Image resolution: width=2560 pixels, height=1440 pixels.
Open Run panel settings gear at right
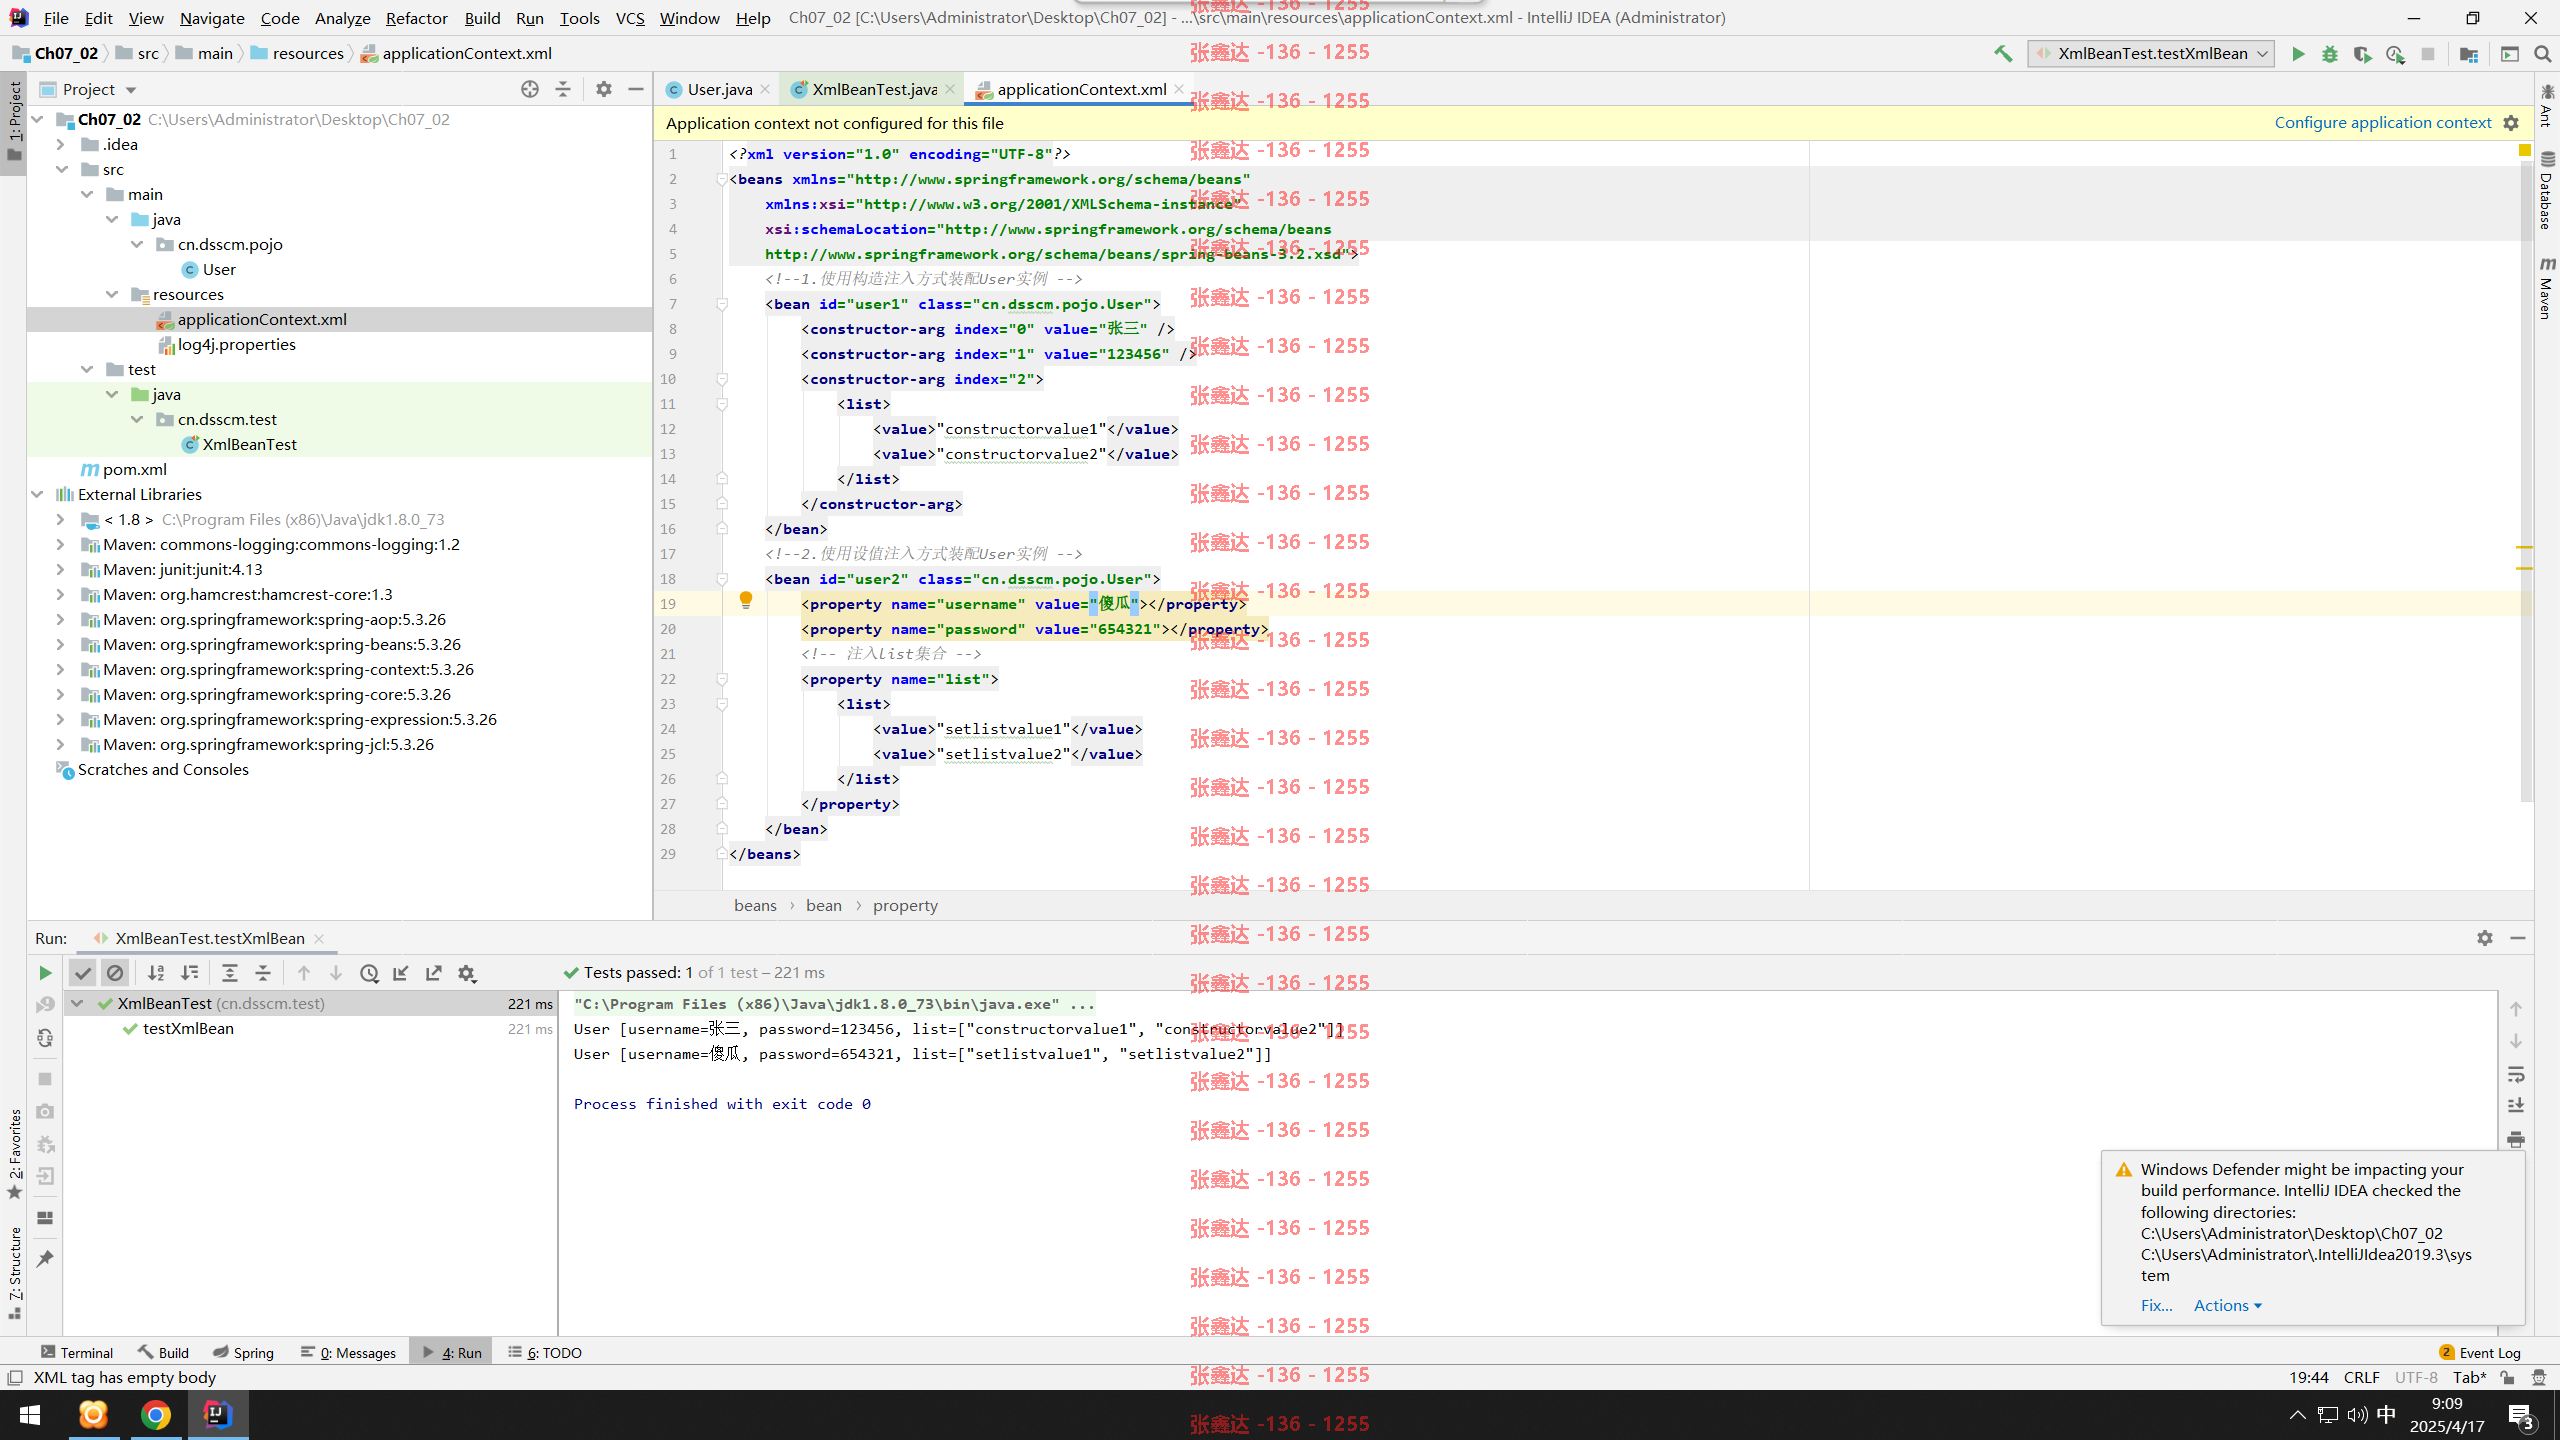[x=2485, y=938]
